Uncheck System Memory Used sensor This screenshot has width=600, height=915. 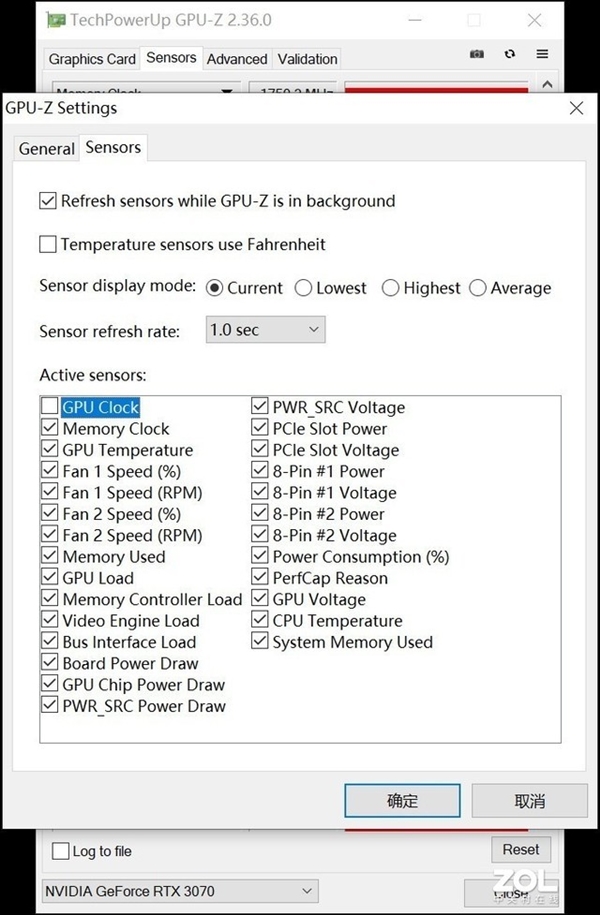(x=260, y=642)
